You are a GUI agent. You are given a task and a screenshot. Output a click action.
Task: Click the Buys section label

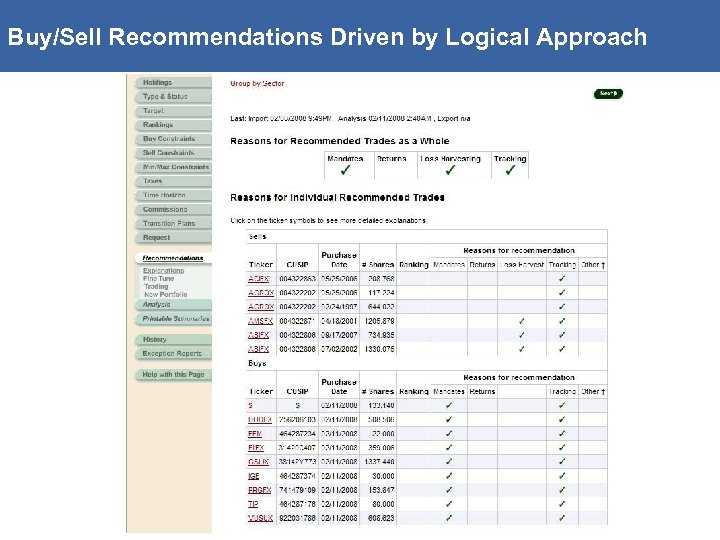tap(257, 363)
